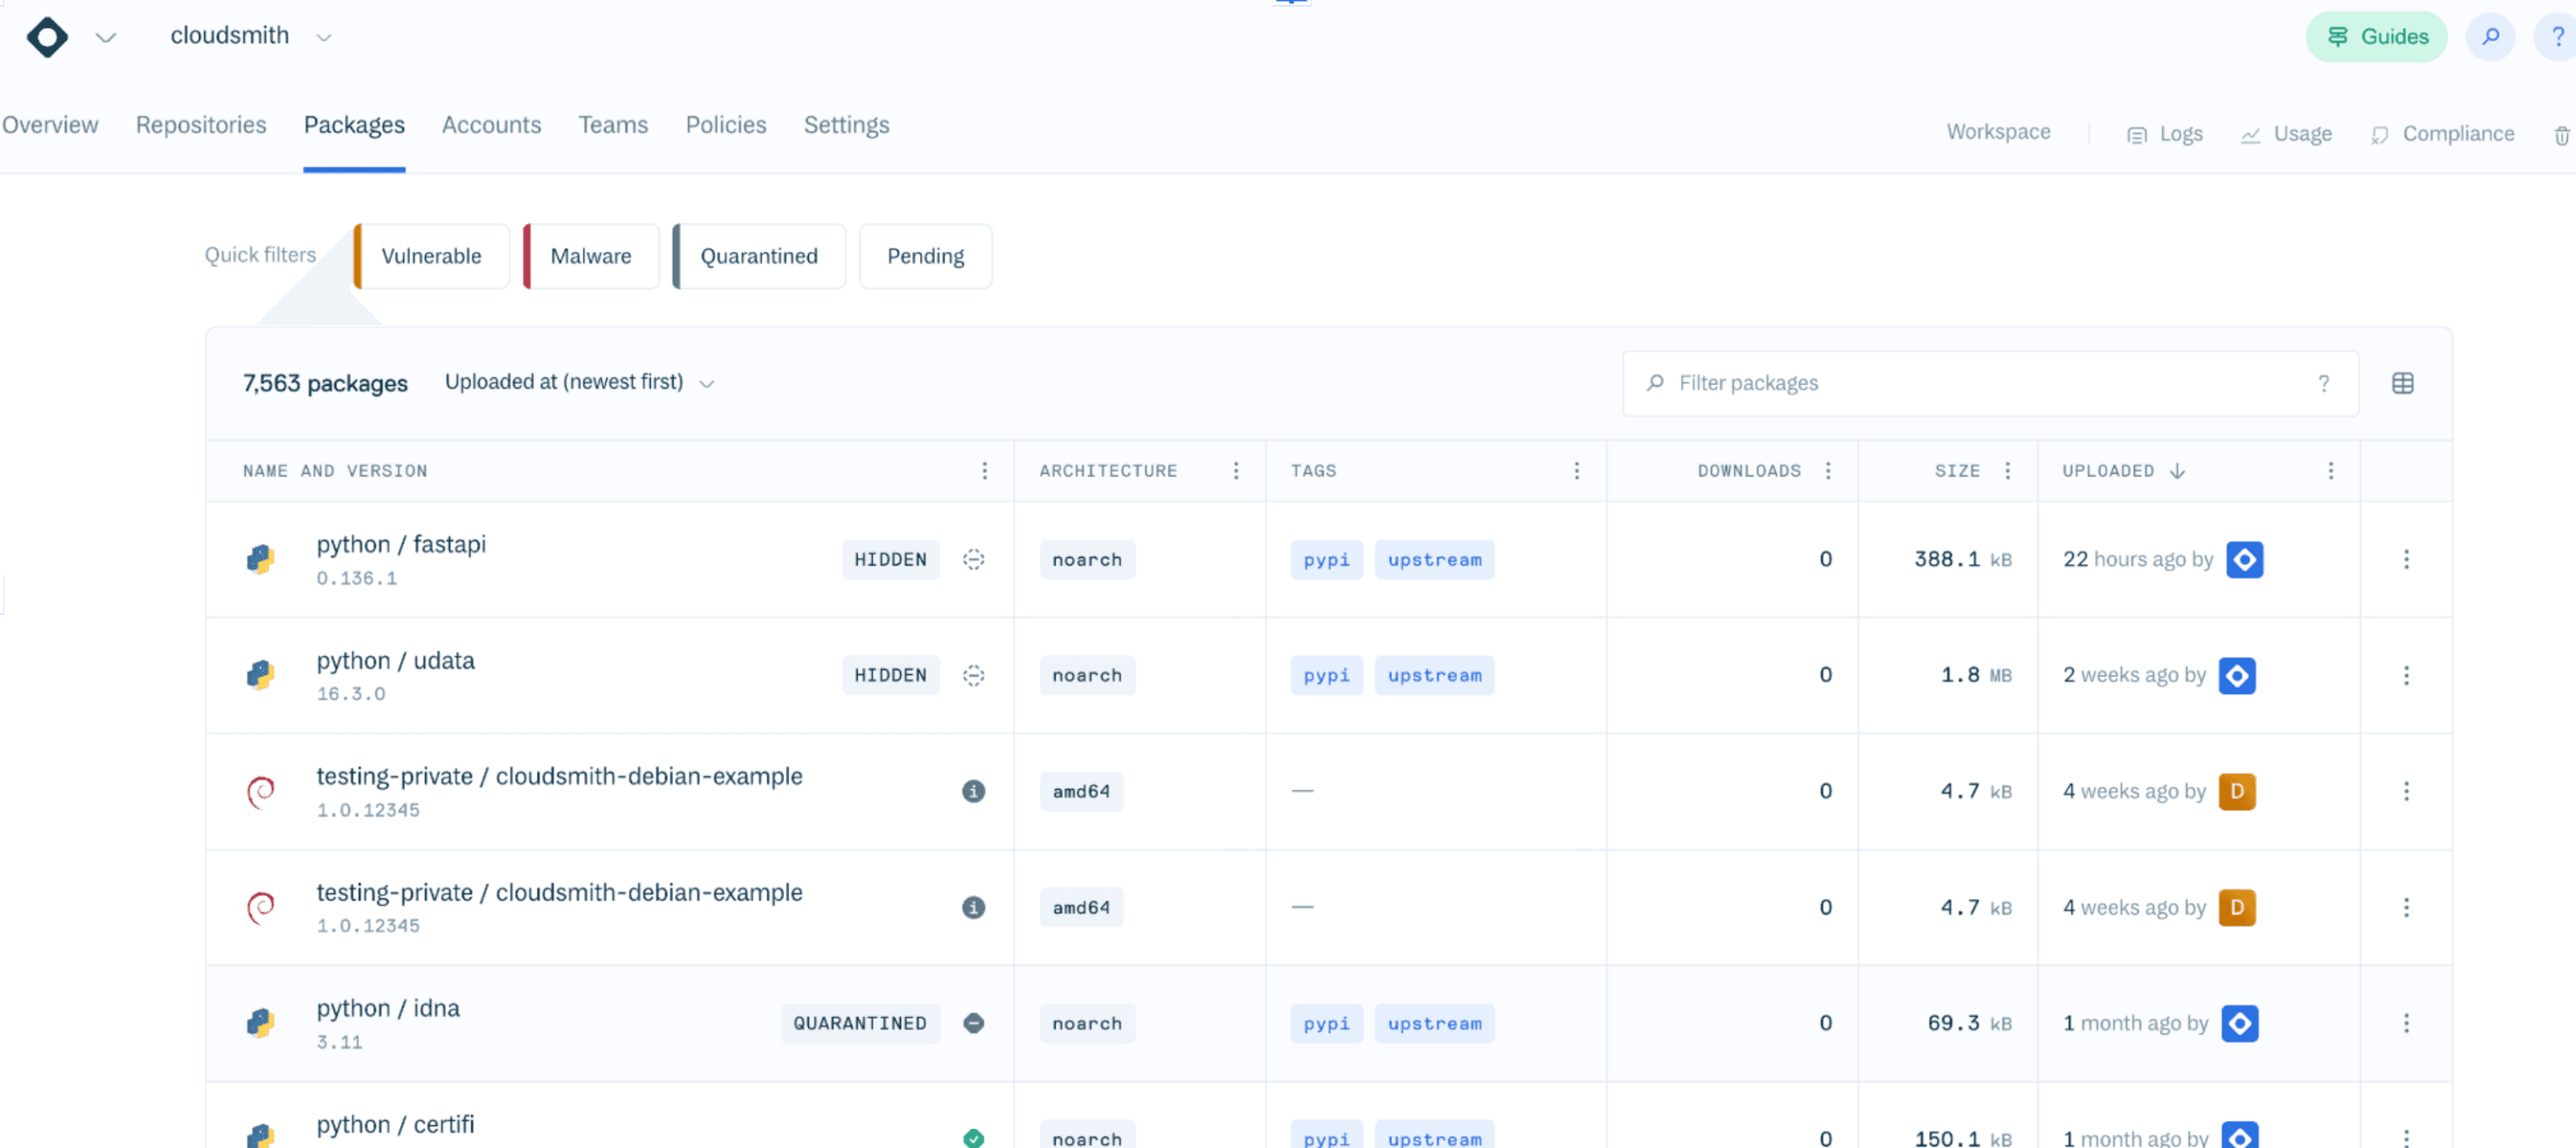Open the Uploaded at sort dropdown

tap(580, 382)
